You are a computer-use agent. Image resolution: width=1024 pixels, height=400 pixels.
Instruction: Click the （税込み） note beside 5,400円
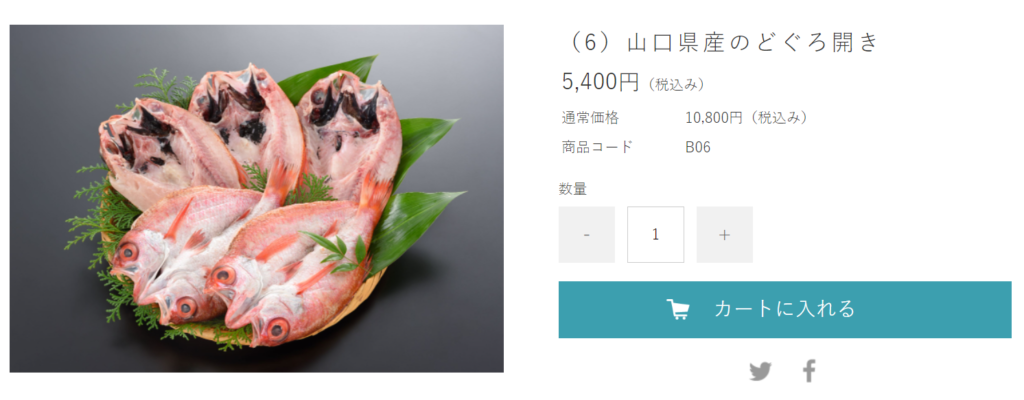click(x=677, y=84)
